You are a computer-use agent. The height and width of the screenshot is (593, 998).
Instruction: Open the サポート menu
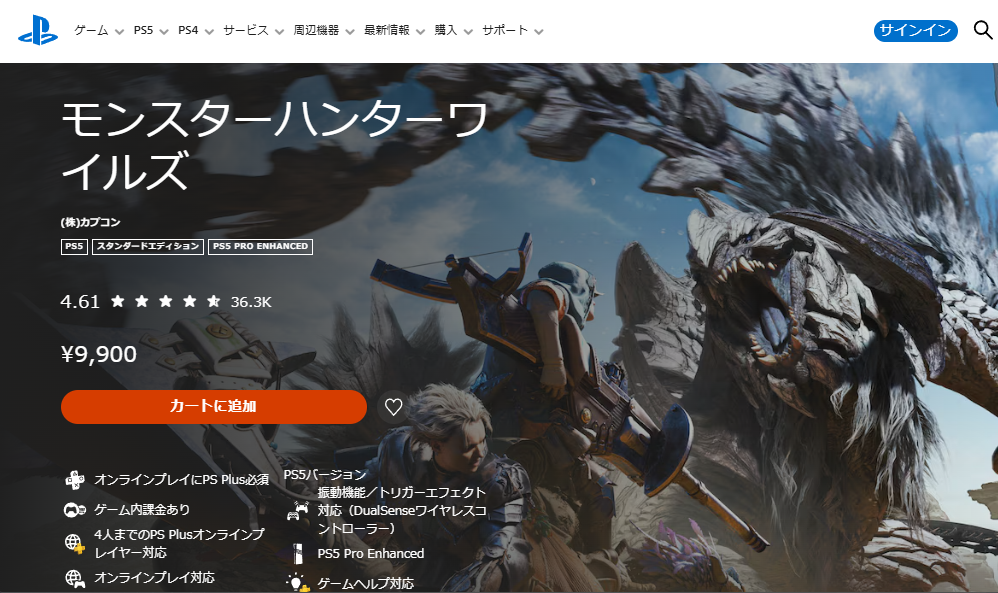(512, 31)
